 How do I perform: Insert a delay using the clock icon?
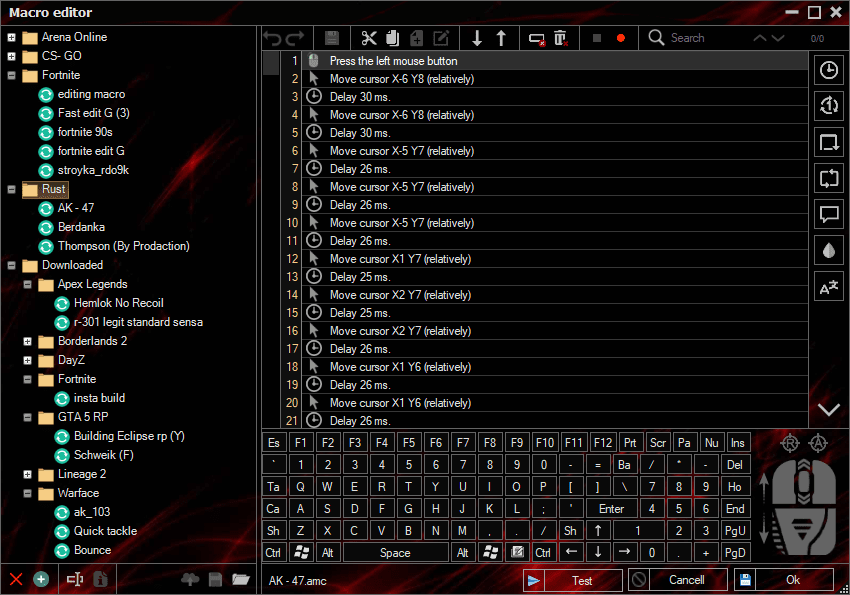click(829, 70)
